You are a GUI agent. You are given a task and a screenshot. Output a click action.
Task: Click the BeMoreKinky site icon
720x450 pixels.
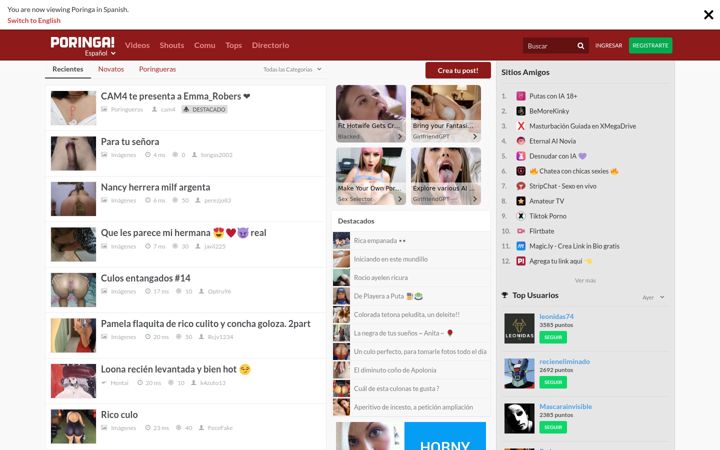pyautogui.click(x=521, y=111)
